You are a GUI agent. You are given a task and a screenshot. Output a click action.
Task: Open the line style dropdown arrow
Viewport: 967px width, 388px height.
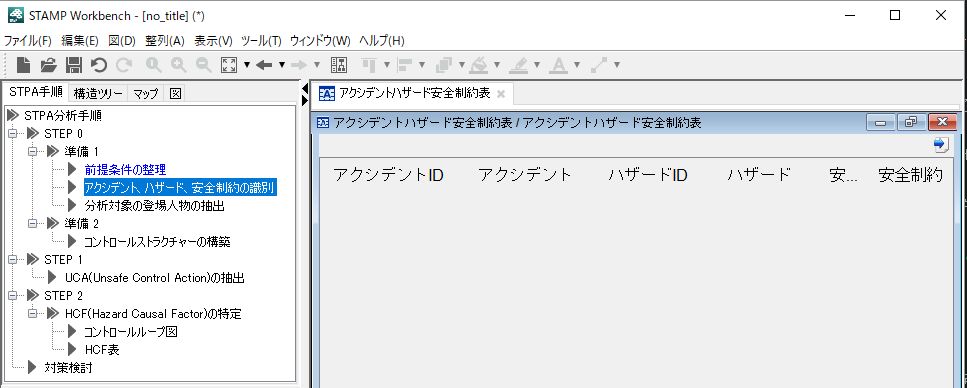tap(616, 65)
